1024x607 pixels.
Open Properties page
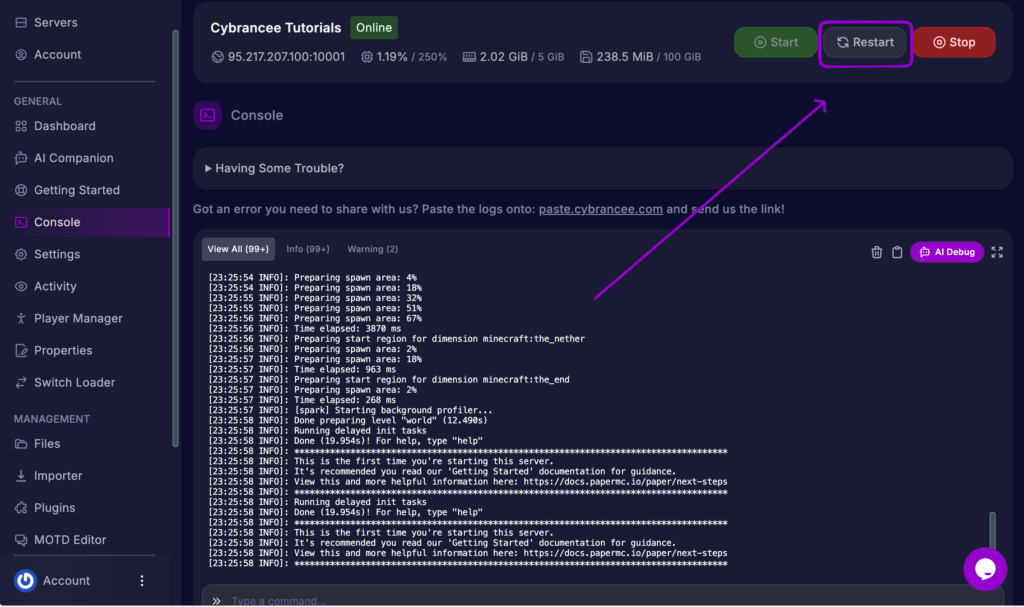pos(63,350)
